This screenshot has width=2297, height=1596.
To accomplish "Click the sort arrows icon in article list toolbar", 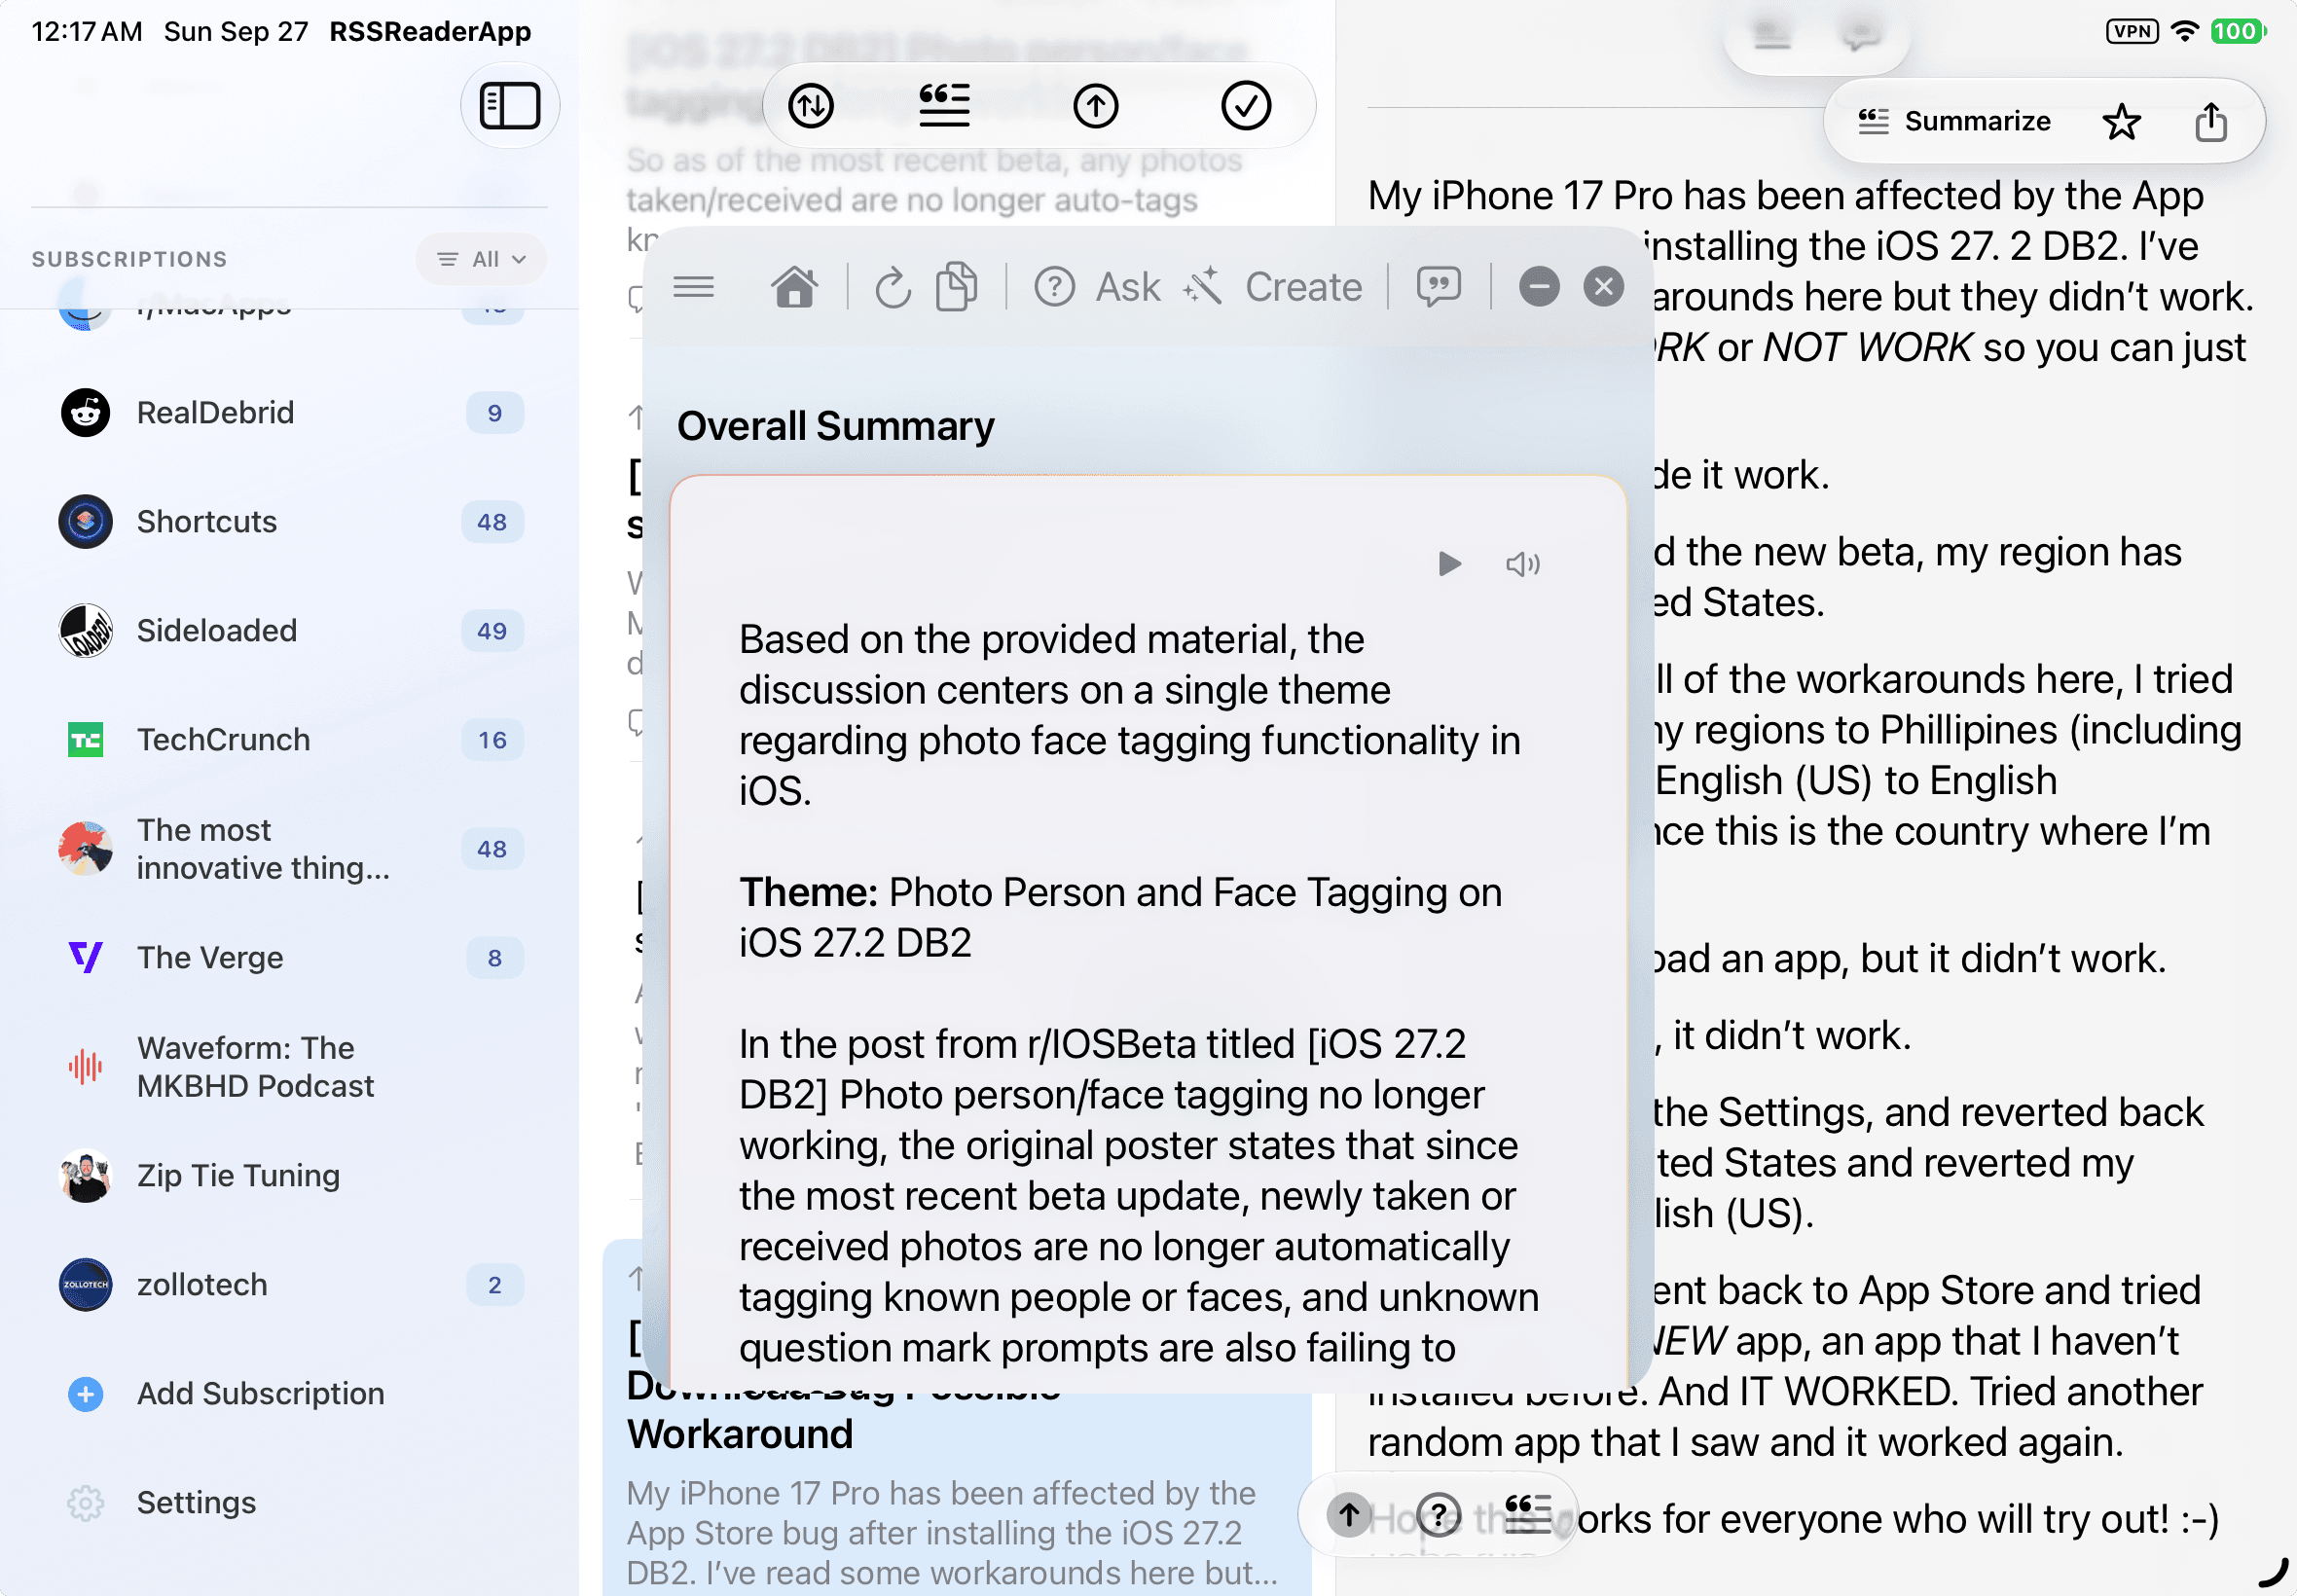I will (810, 106).
